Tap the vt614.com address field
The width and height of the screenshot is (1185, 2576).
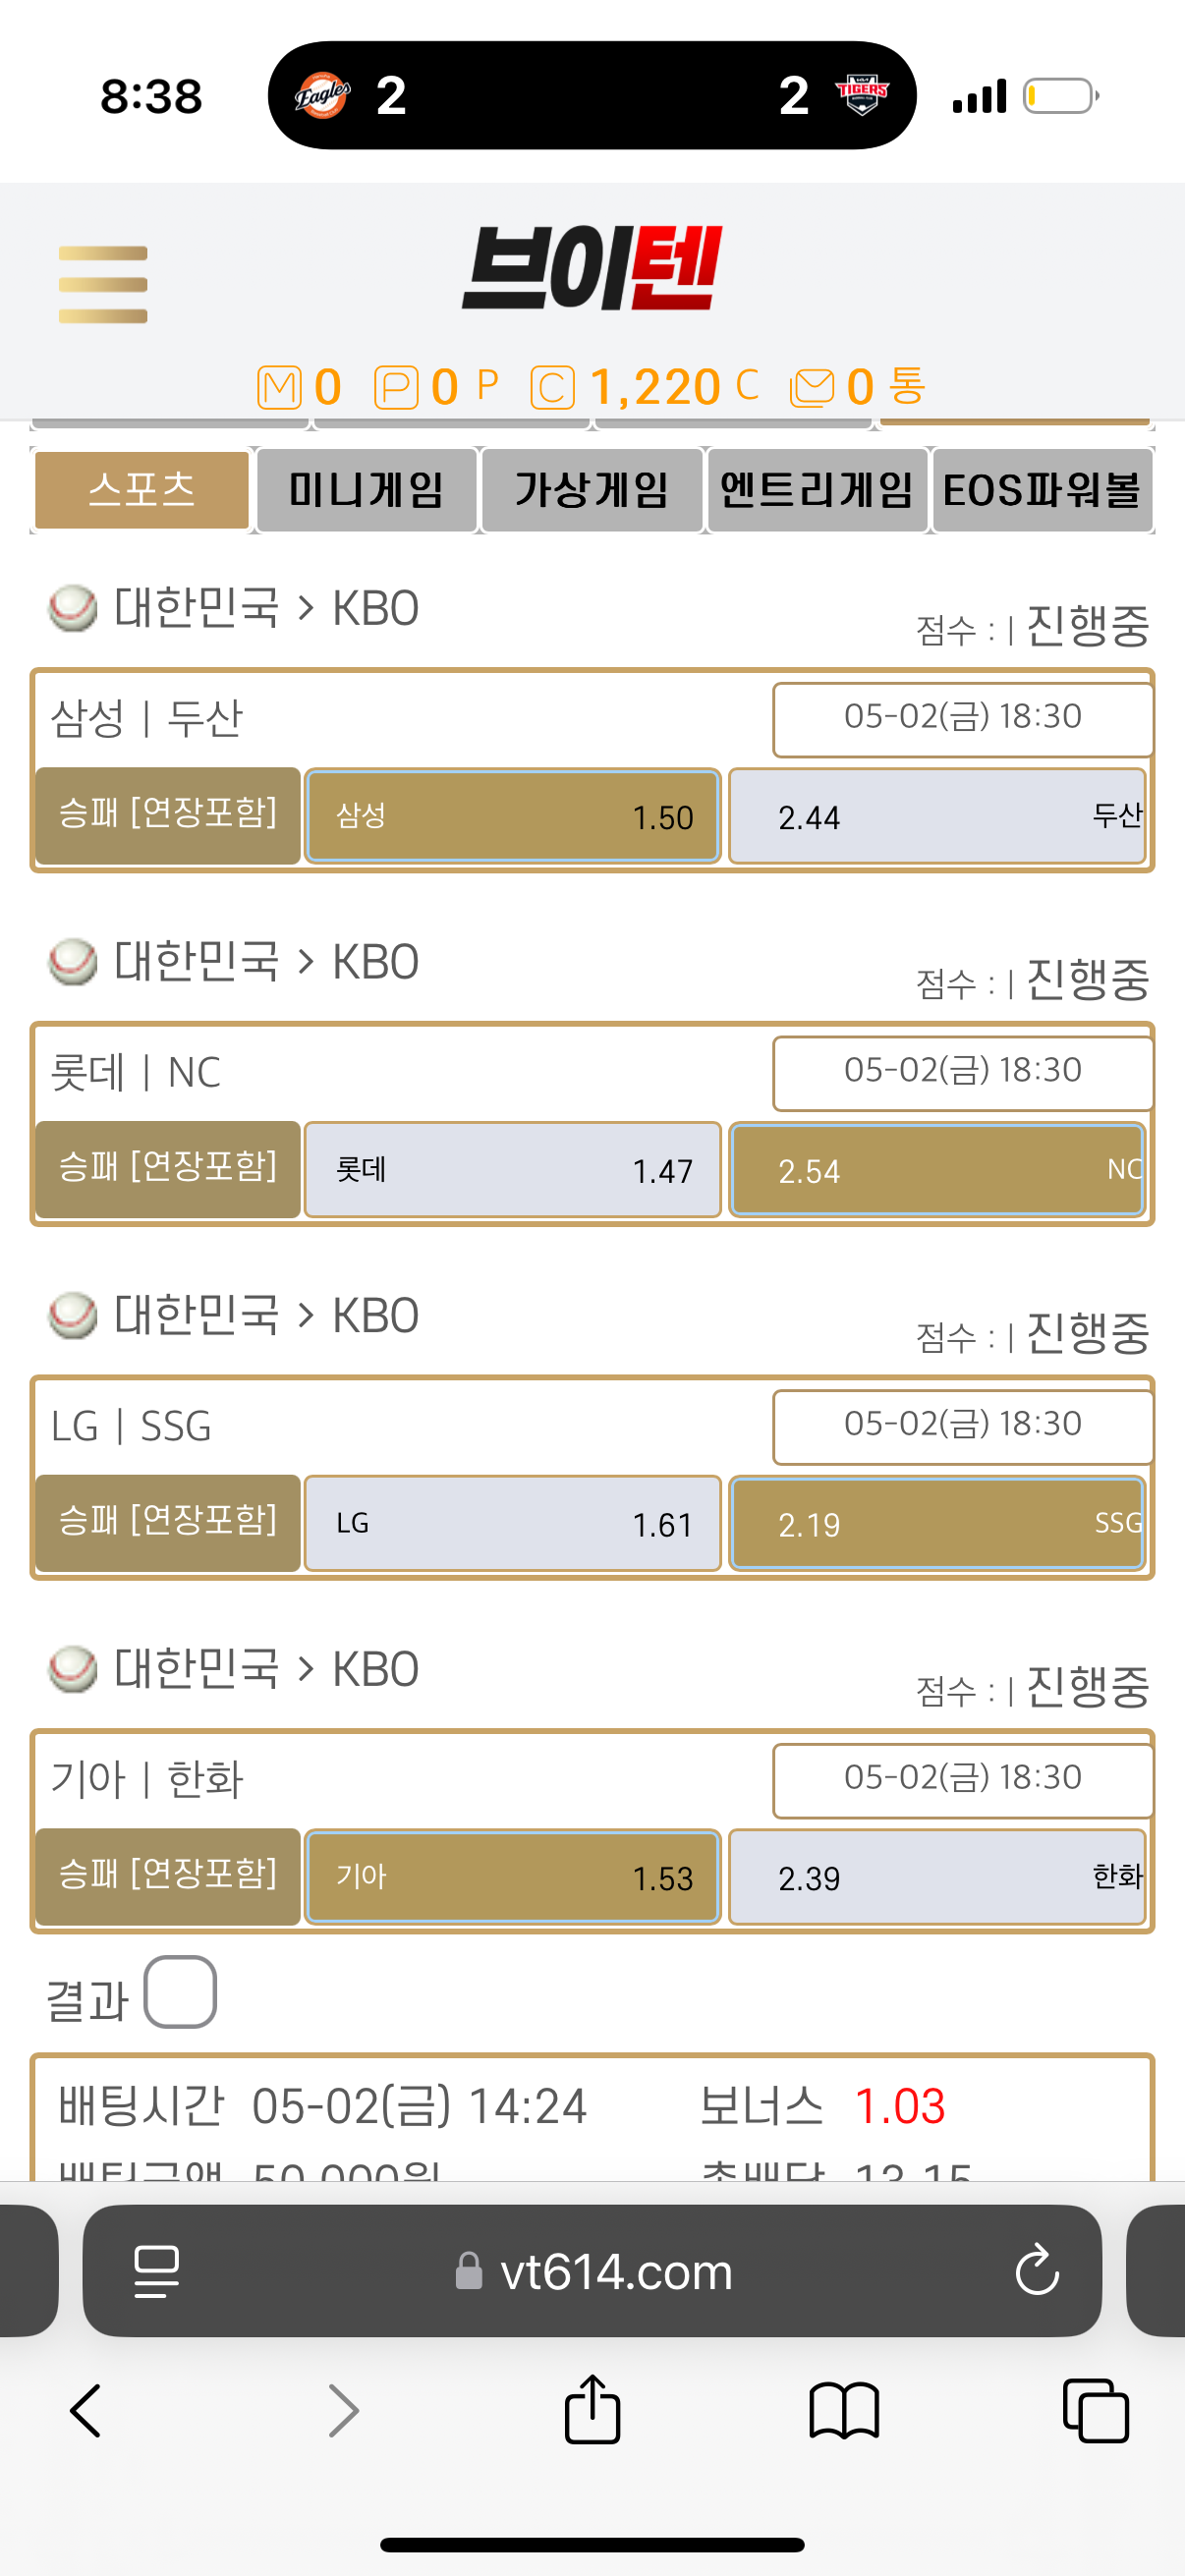(592, 2270)
